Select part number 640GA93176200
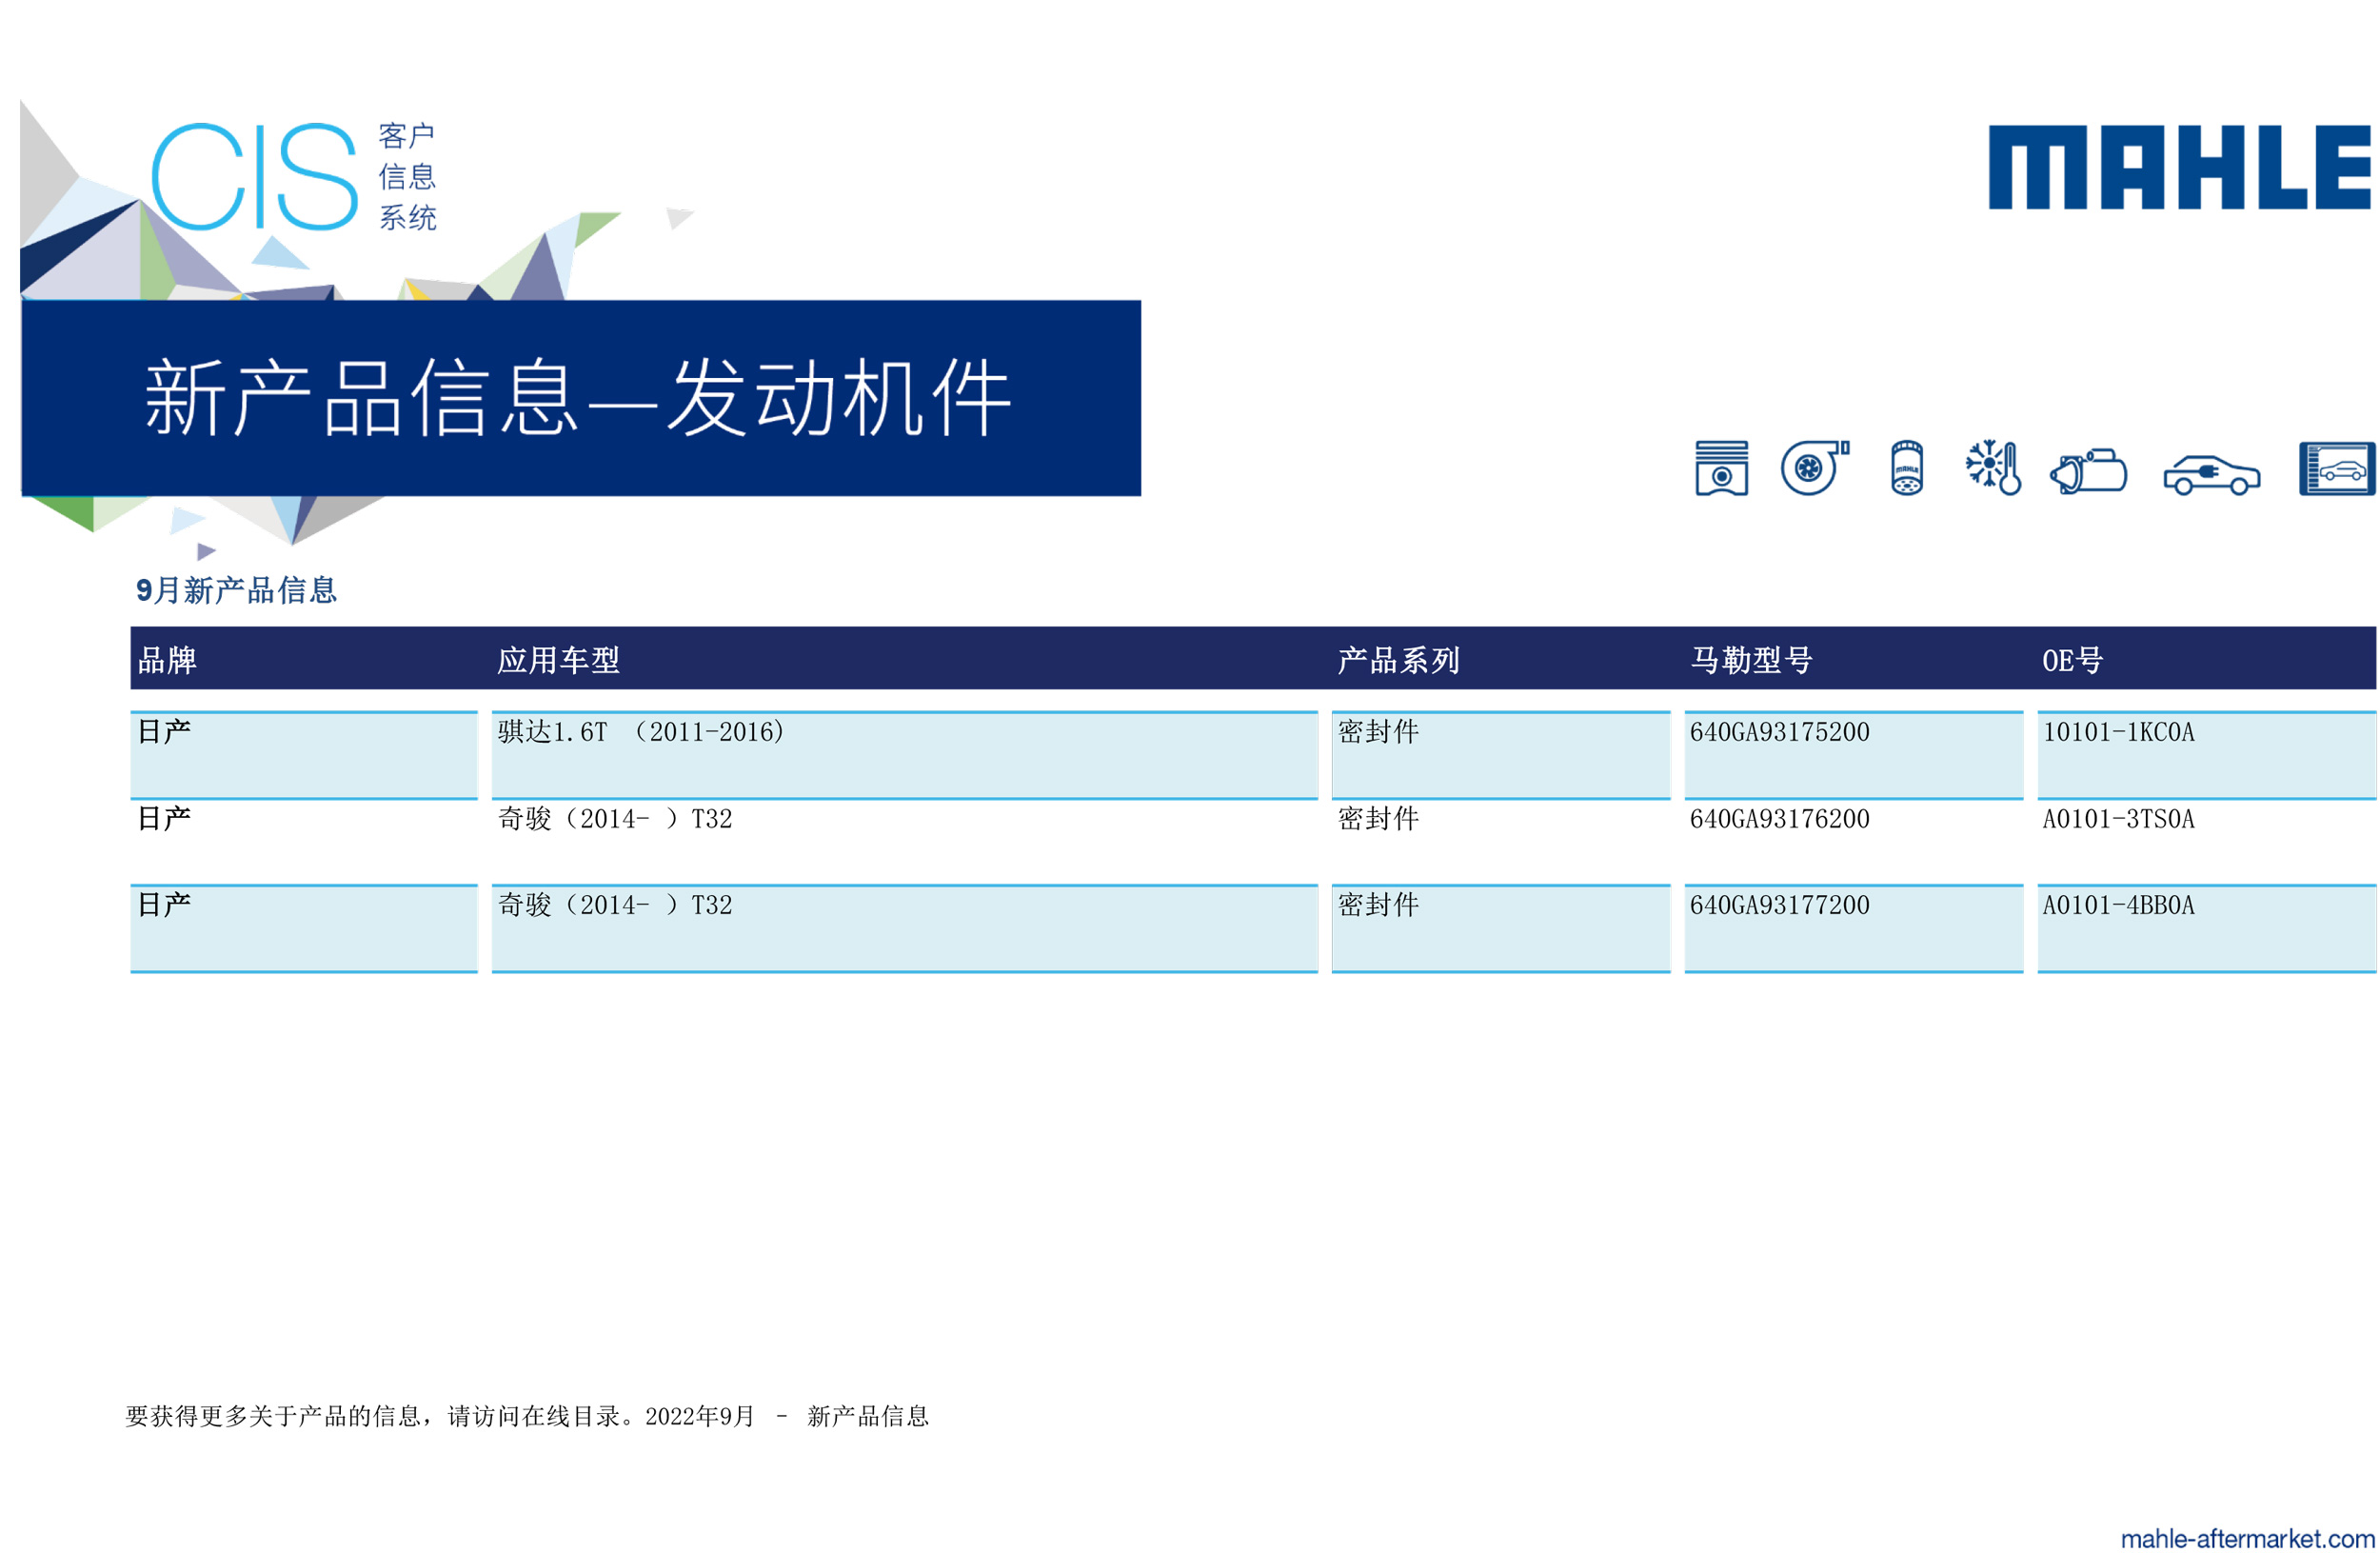This screenshot has height=1553, width=2380. click(x=1779, y=819)
